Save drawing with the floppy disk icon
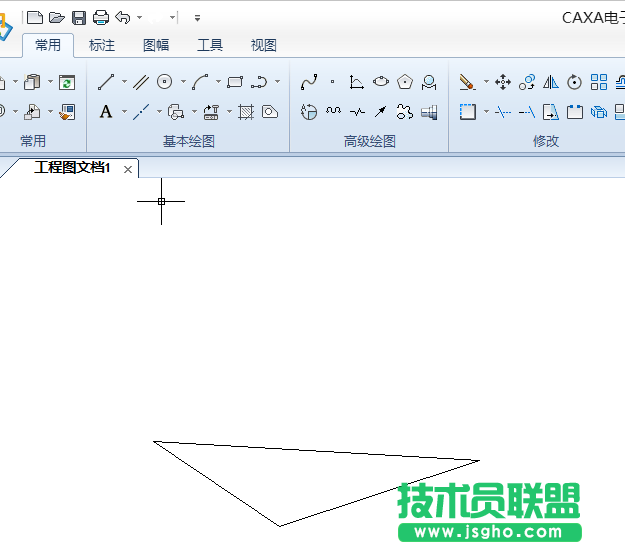The height and width of the screenshot is (548, 625). [x=79, y=18]
